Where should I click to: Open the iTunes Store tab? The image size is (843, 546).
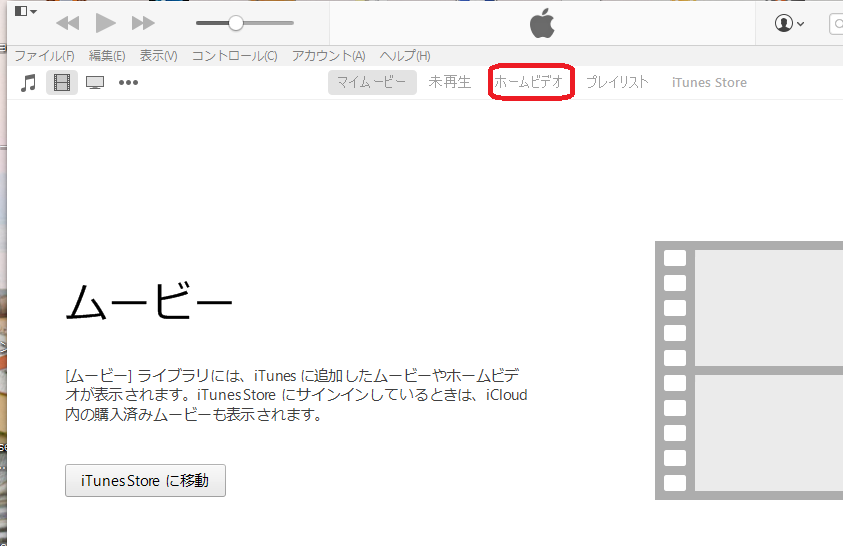[x=709, y=83]
